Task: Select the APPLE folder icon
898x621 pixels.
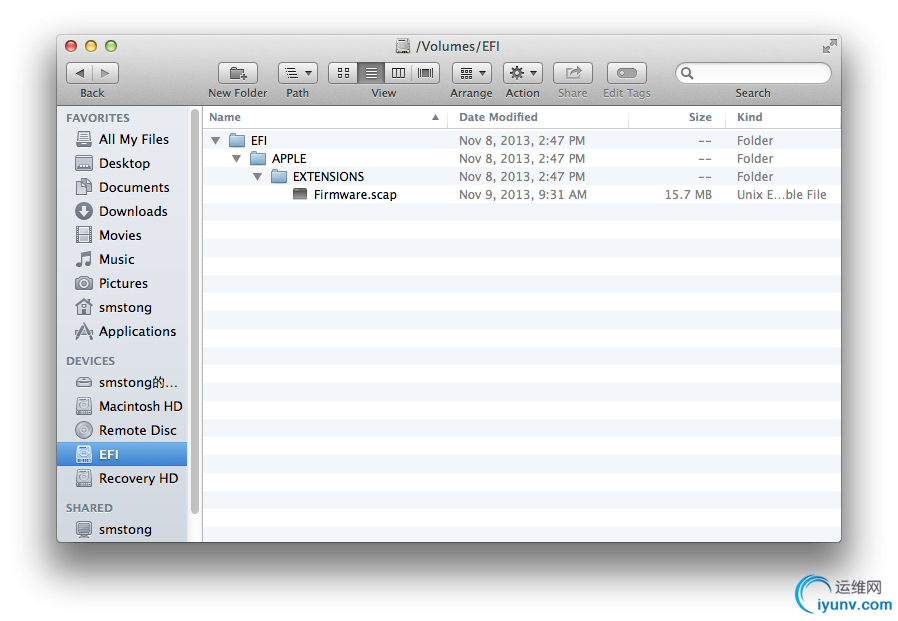Action: 258,159
